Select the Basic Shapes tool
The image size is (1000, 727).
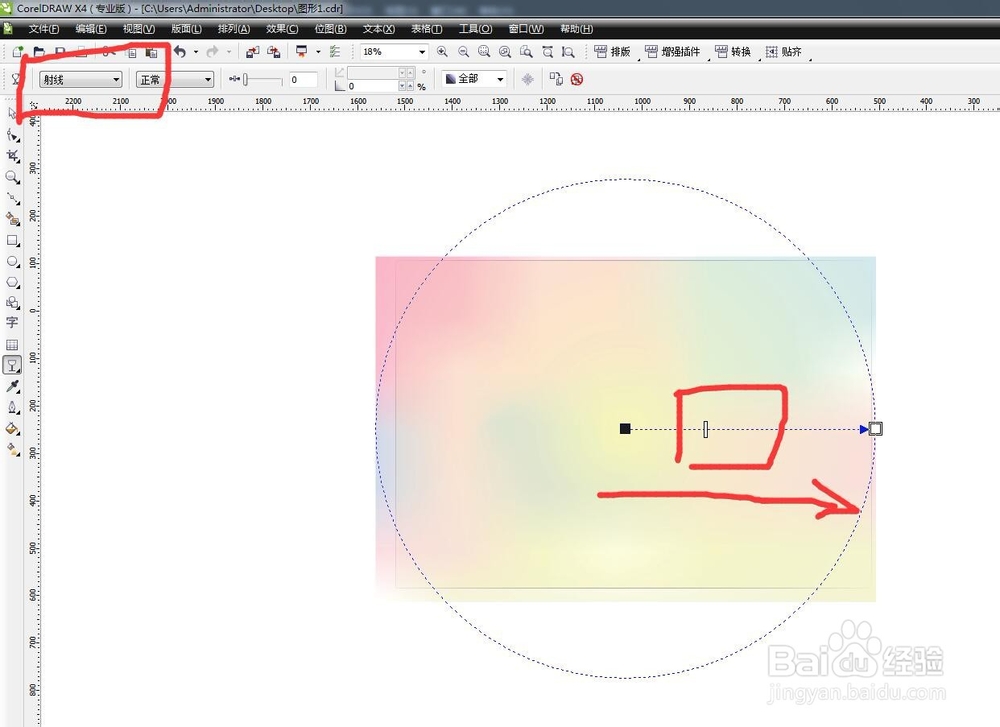(12, 302)
